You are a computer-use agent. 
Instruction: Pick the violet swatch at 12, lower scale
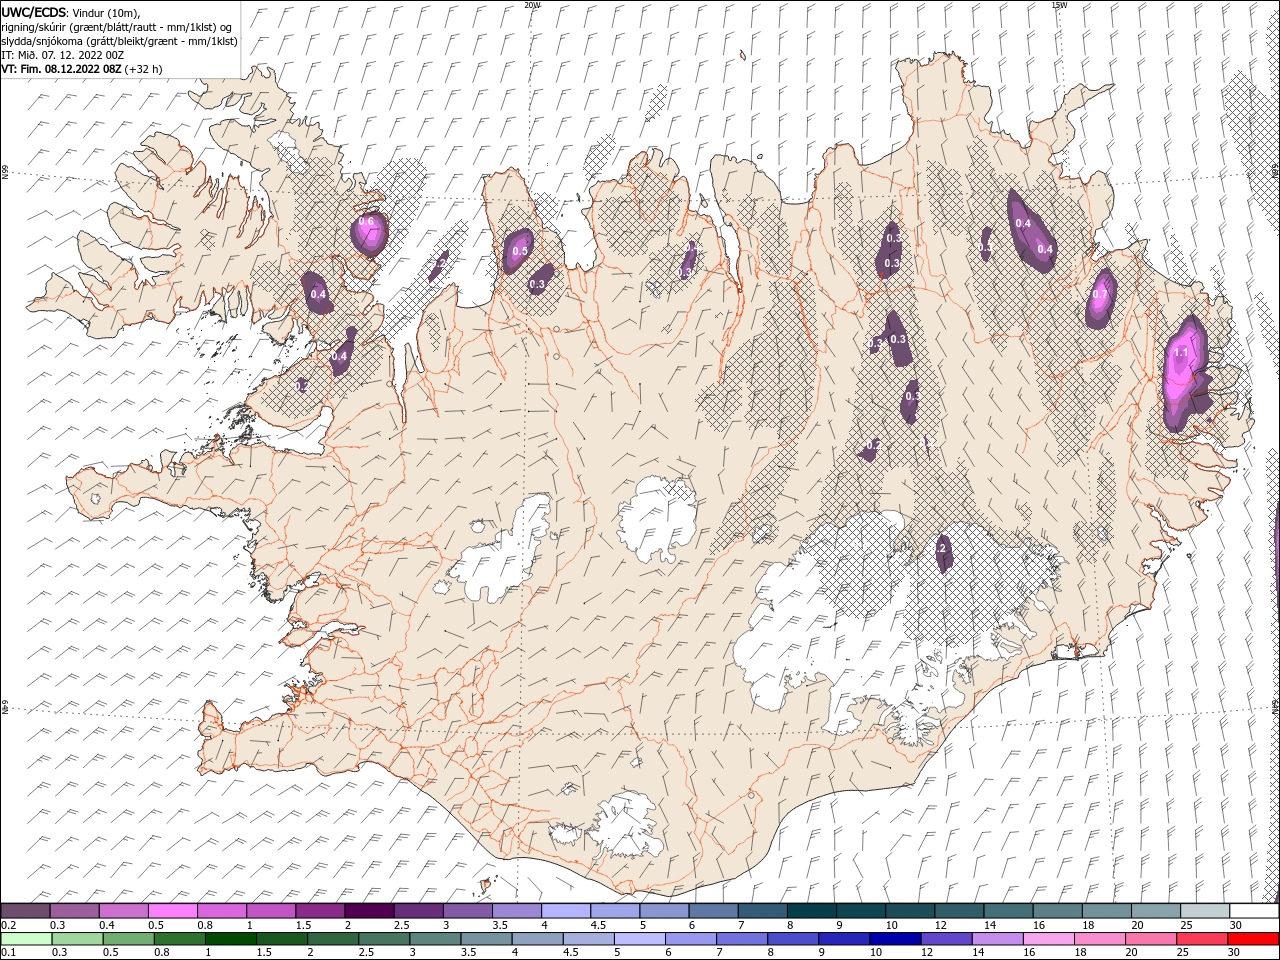click(946, 939)
